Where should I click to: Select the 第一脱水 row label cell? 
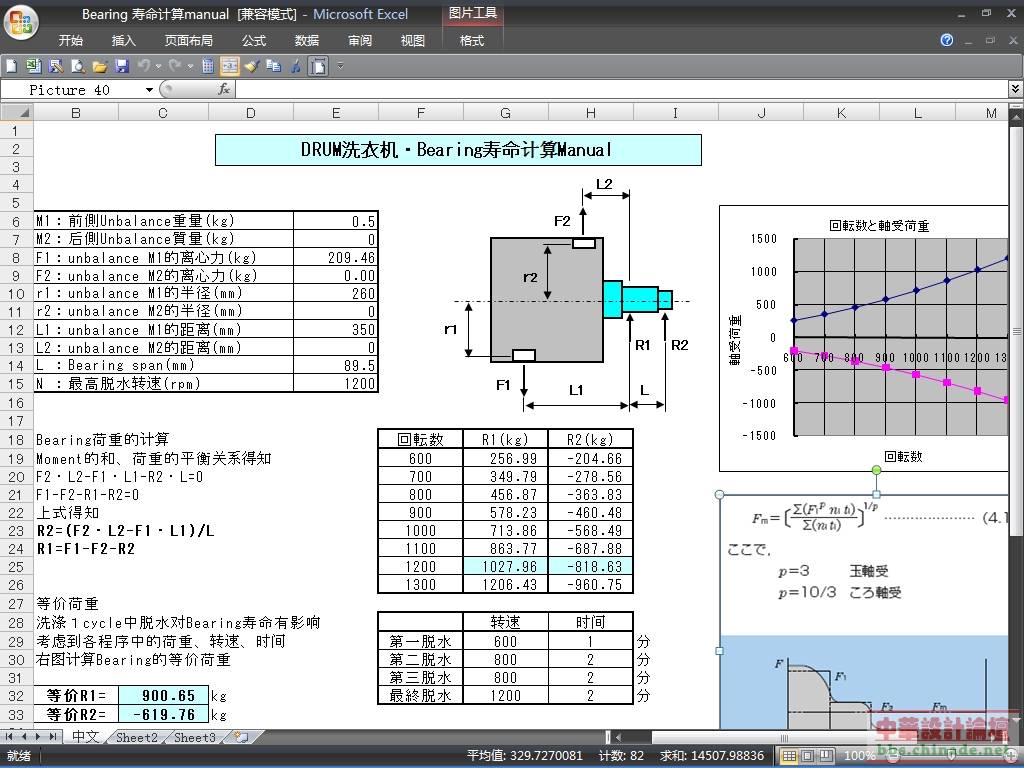point(421,641)
